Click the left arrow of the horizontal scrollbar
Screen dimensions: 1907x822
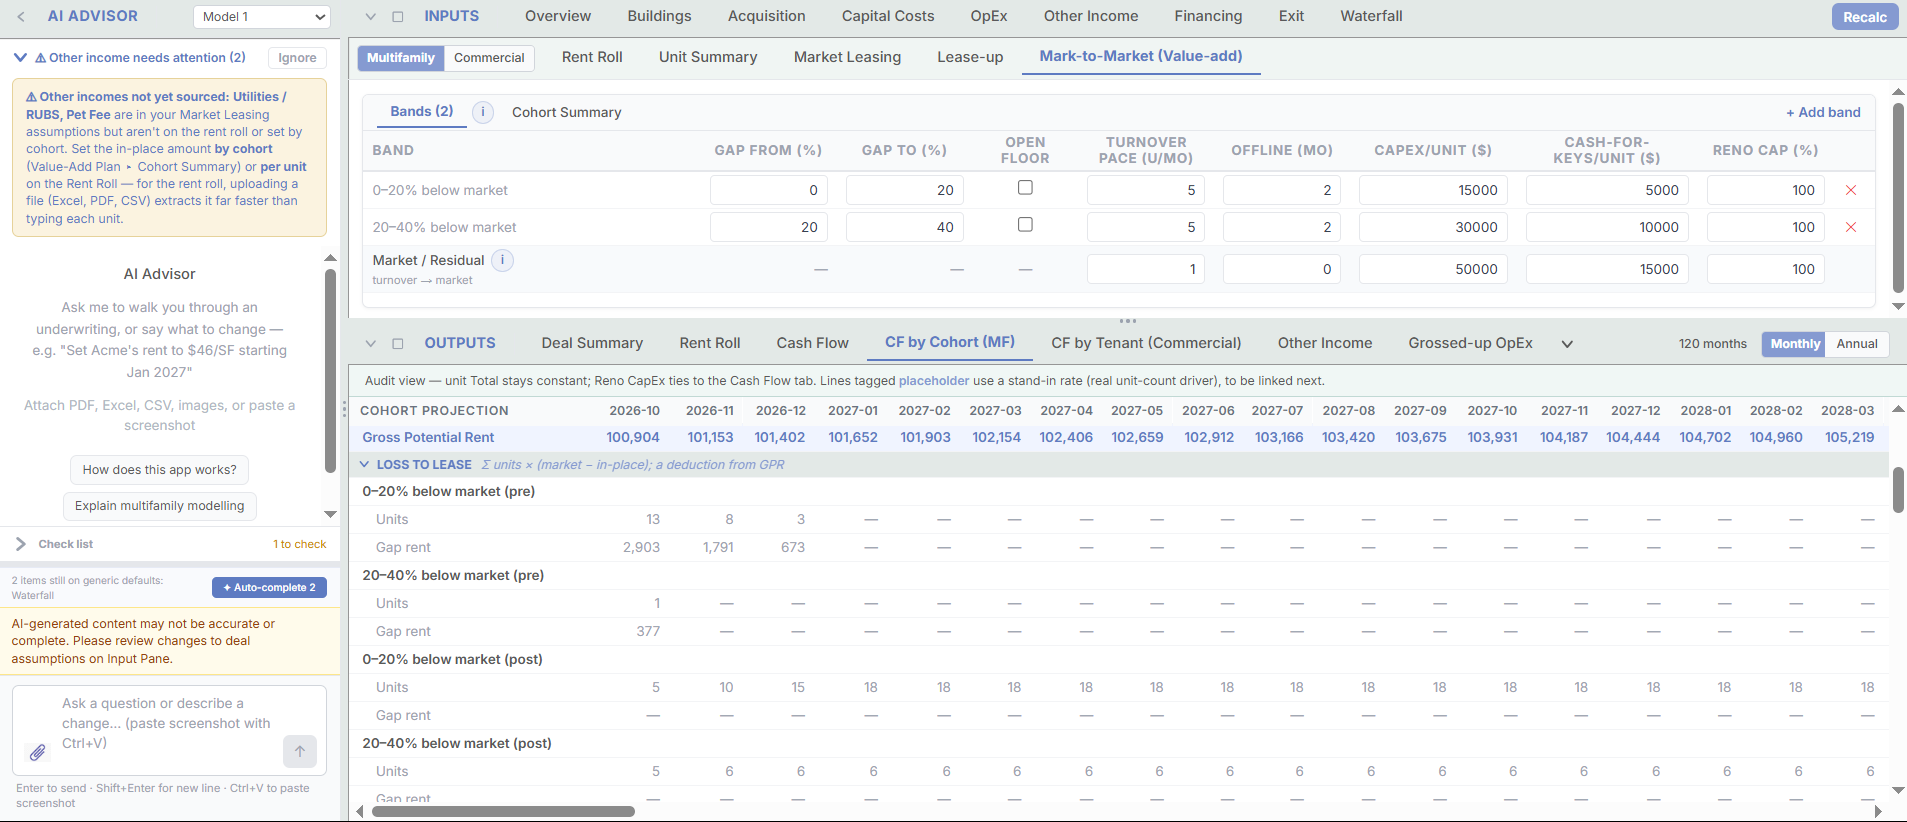[360, 811]
